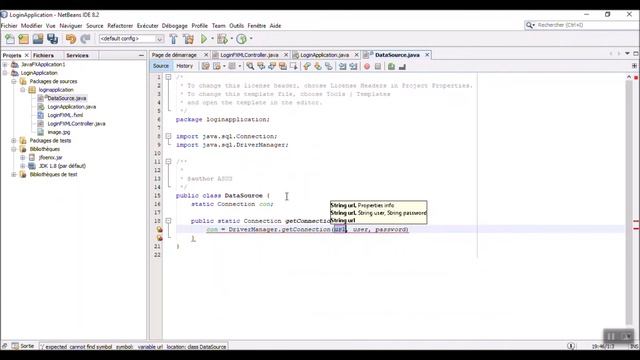The image size is (640, 360).
Task: Click the green Run Project icon
Action: tap(204, 39)
